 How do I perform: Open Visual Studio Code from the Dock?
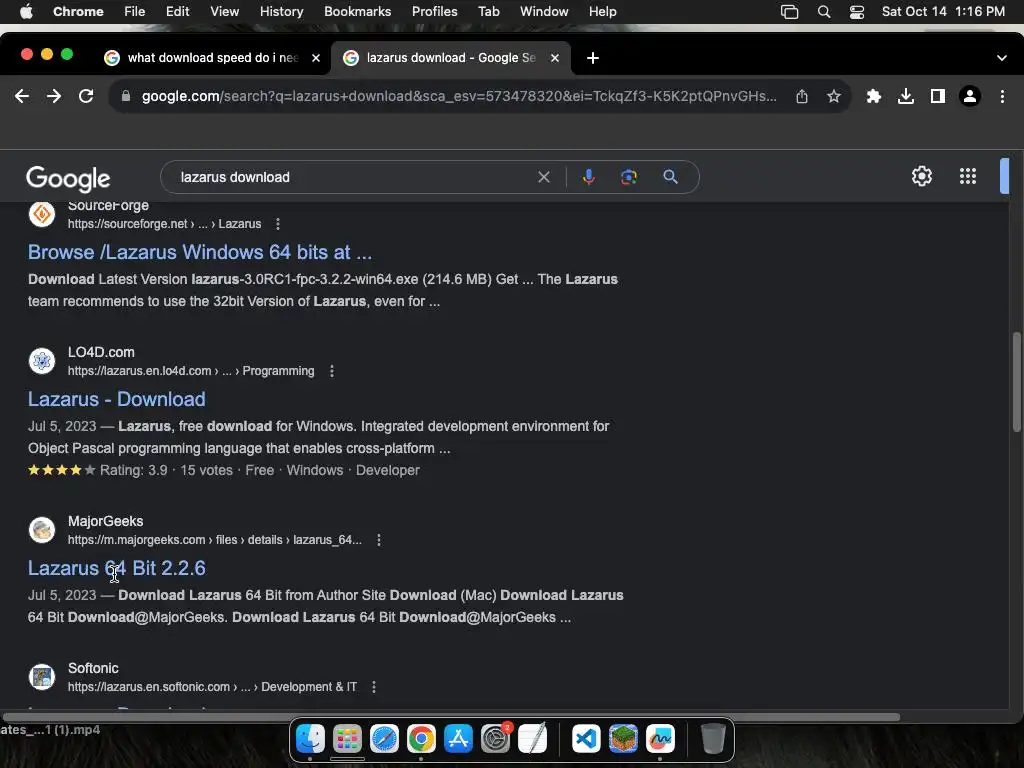(x=586, y=739)
